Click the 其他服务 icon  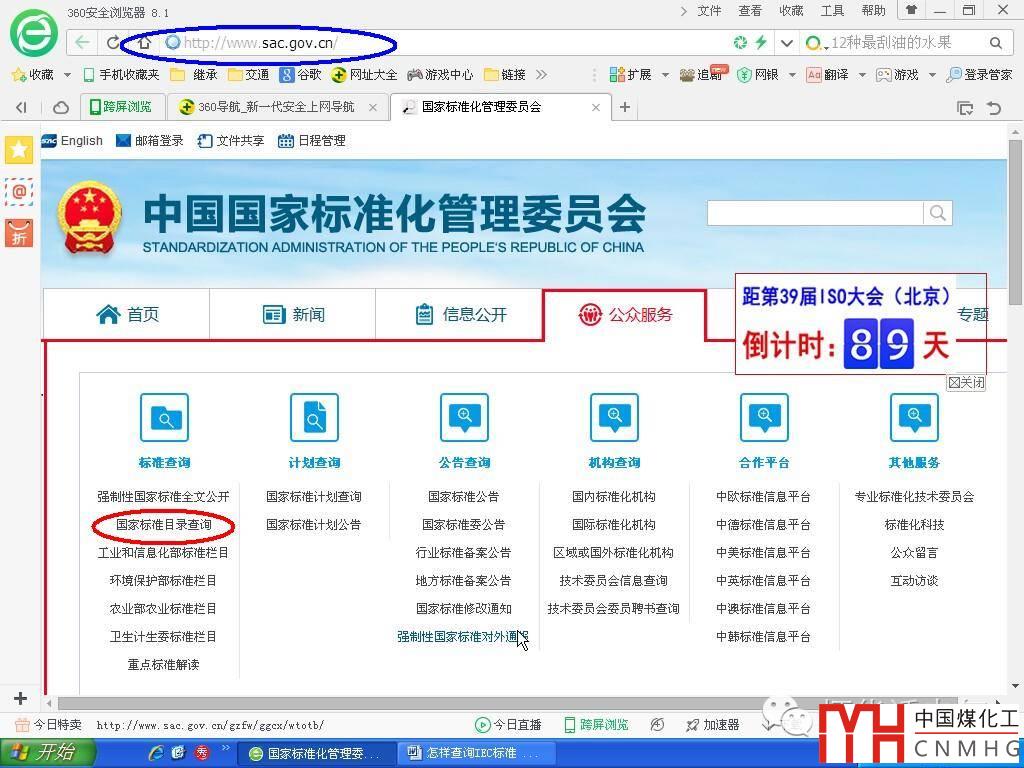coord(914,418)
